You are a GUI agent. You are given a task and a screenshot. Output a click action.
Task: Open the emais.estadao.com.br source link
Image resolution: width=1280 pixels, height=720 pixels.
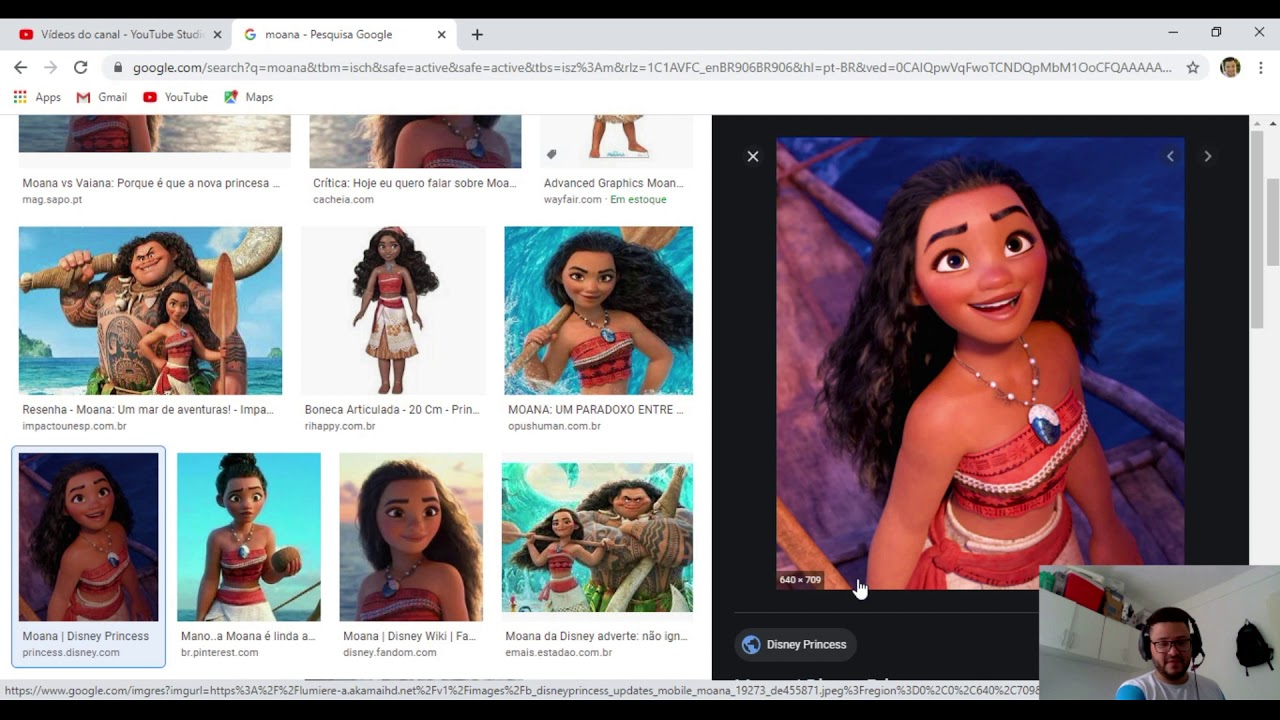[x=558, y=653]
